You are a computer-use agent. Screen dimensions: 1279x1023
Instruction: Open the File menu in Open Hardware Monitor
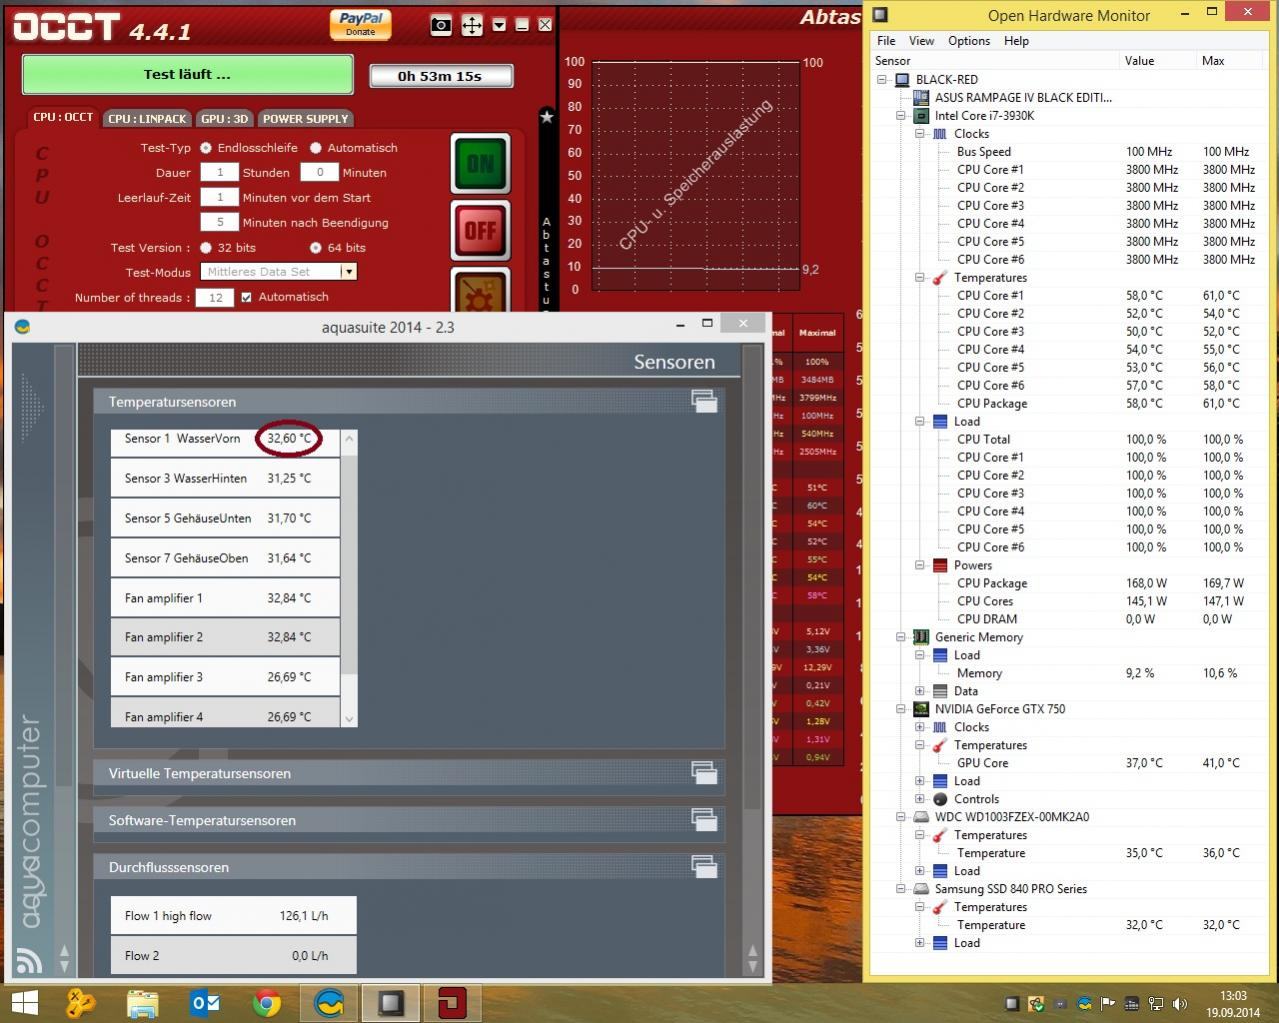pos(886,41)
